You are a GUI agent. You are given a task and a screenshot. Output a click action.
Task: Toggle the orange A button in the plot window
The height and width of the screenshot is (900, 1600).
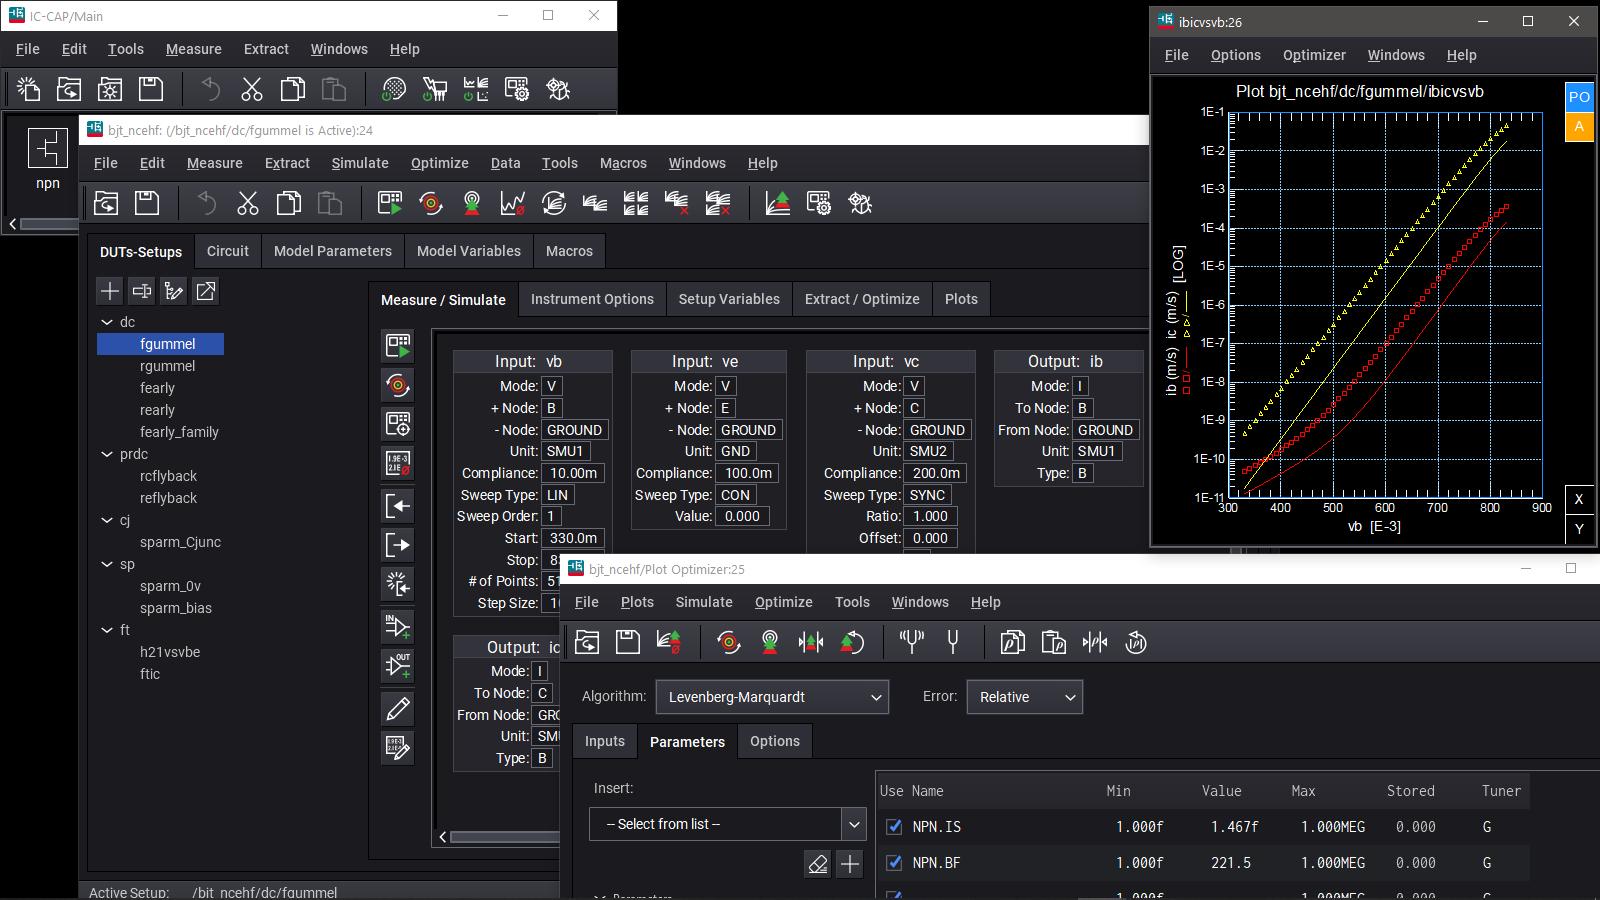1579,128
